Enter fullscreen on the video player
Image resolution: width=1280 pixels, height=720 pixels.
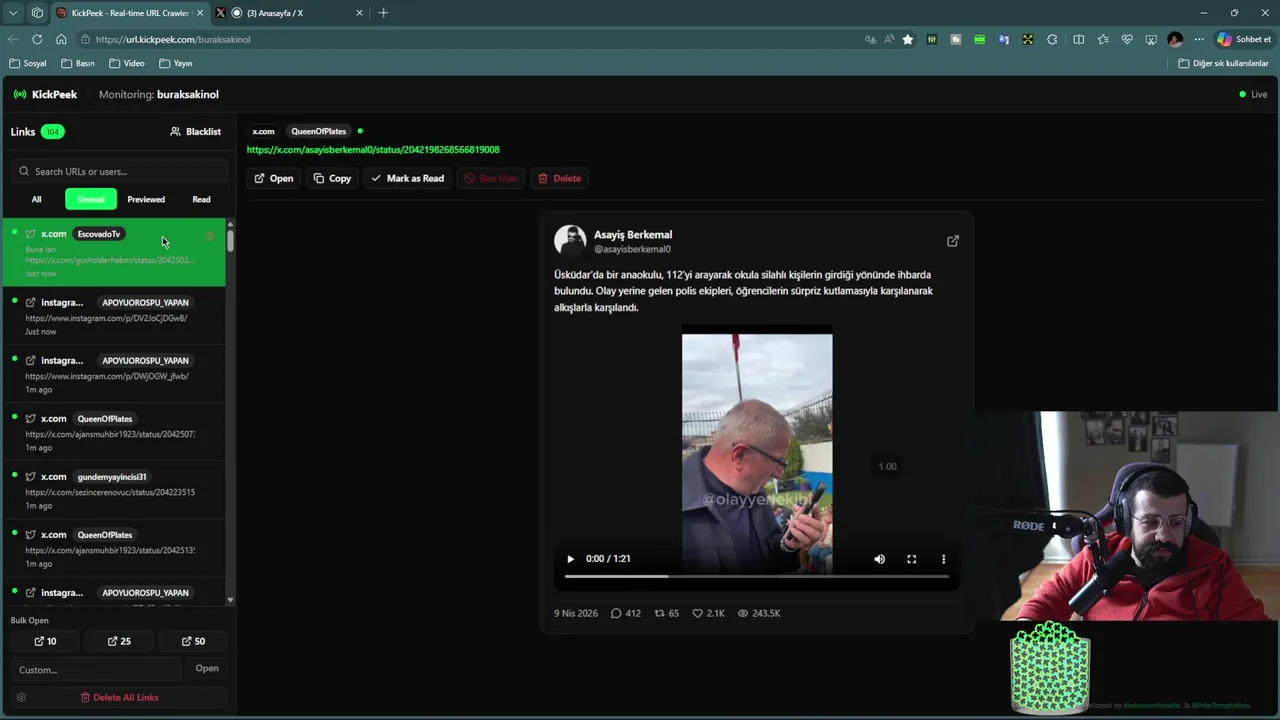tap(911, 559)
